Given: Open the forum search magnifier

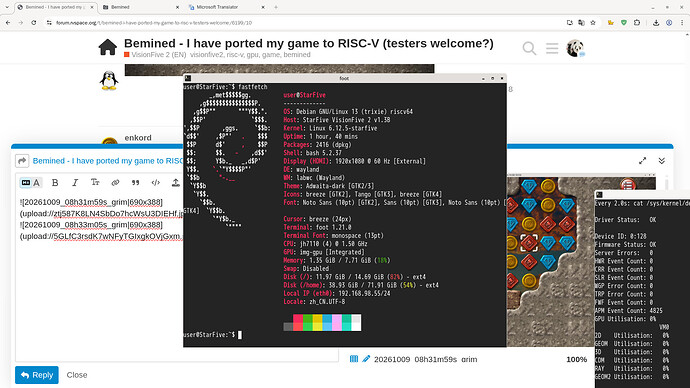Looking at the screenshot, I should click(529, 48).
